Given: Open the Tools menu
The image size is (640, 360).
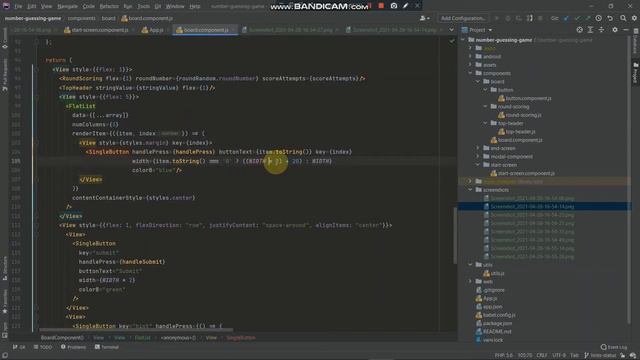Looking at the screenshot, I should [143, 7].
